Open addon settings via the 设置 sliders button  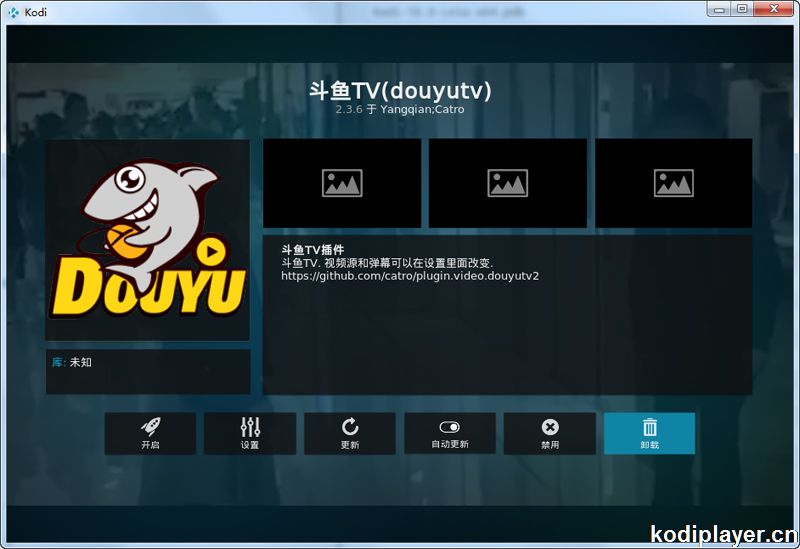click(x=250, y=434)
